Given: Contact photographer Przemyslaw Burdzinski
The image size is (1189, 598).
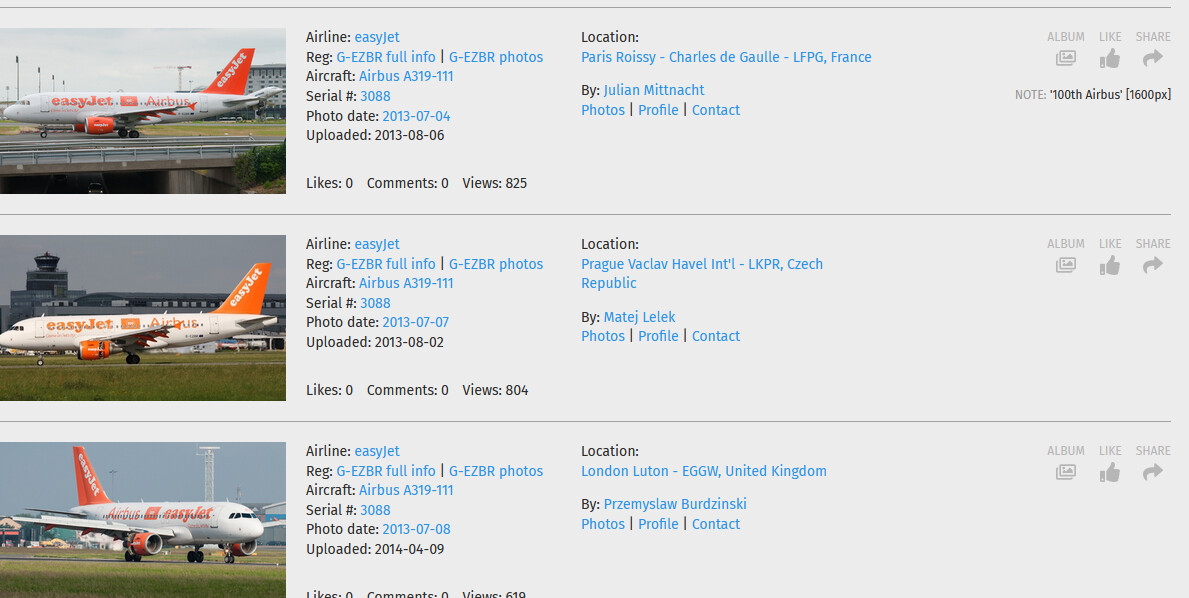Looking at the screenshot, I should (716, 524).
